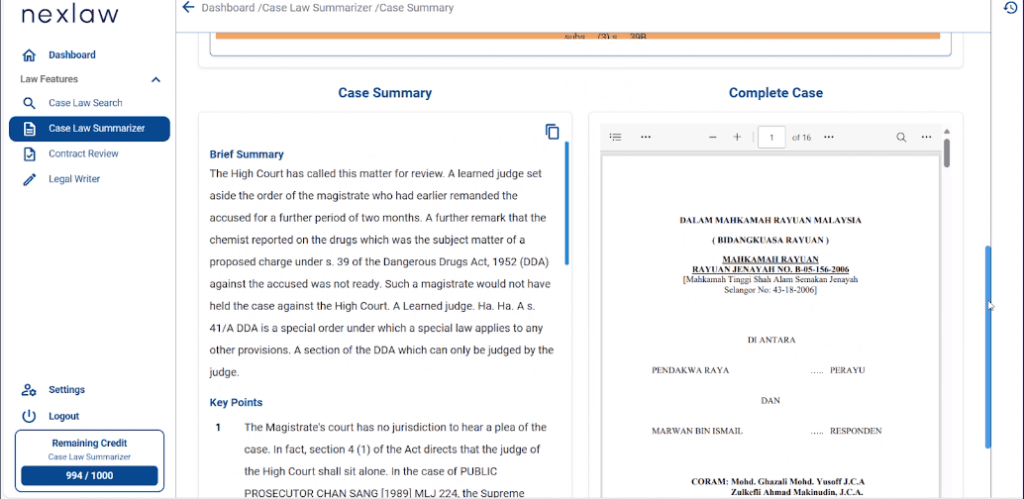Click the Contract Review icon
Screen dimensions: 1024x499
29,154
